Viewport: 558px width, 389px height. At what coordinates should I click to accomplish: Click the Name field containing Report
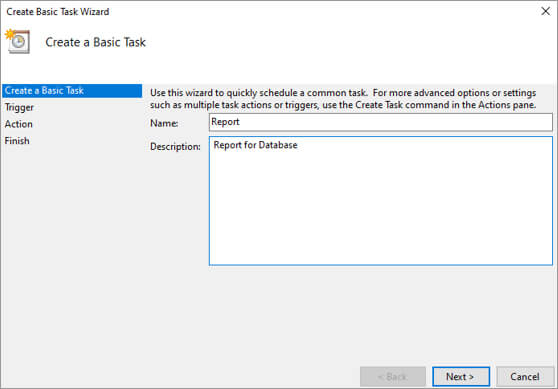(x=380, y=122)
